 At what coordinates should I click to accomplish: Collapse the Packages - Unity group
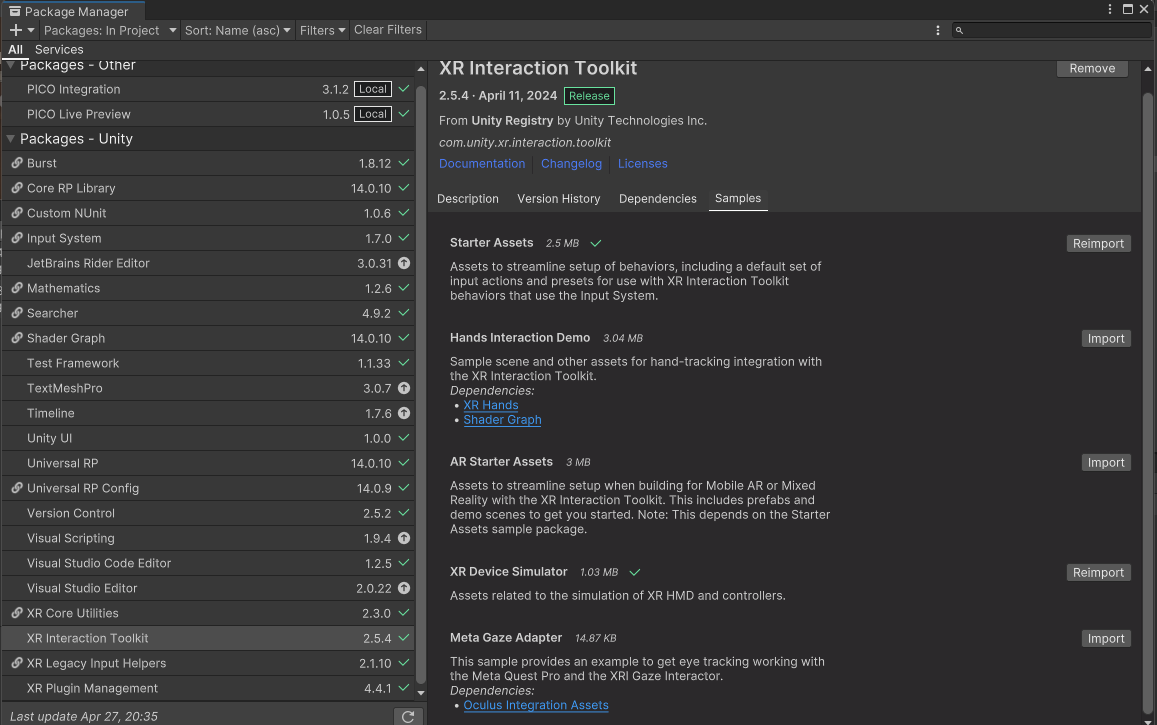pos(10,139)
